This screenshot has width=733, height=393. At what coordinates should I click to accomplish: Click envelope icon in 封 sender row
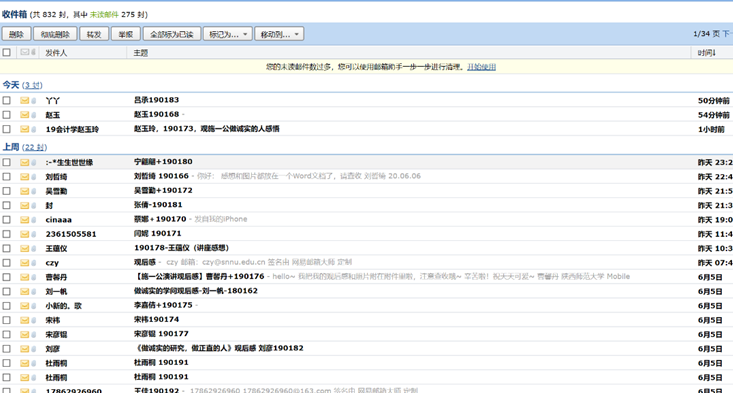pos(24,206)
